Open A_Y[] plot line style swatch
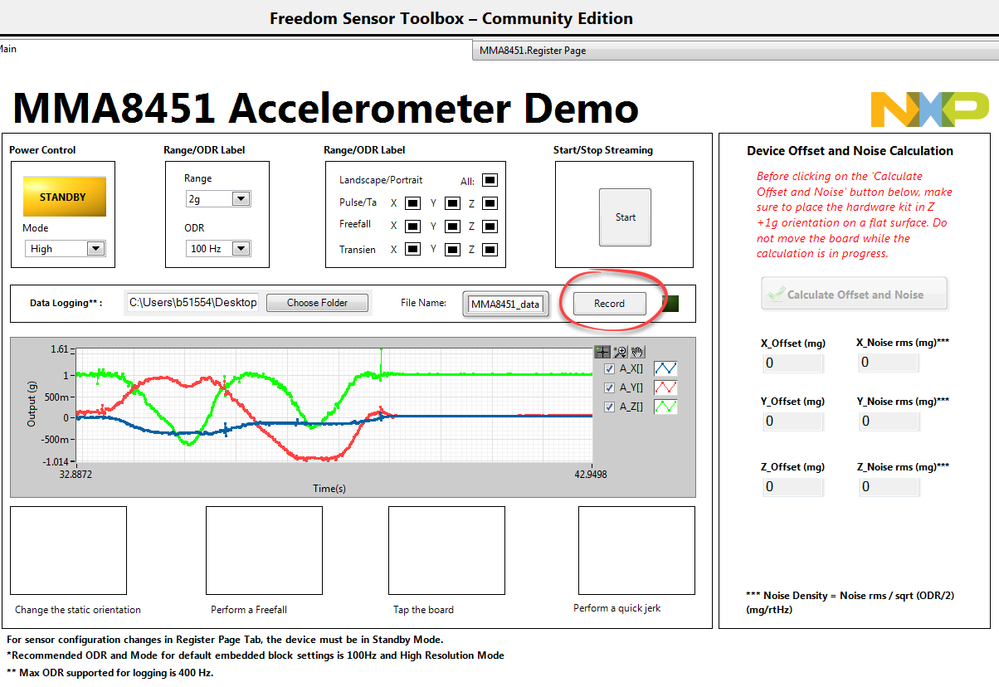999x687 pixels. (666, 387)
